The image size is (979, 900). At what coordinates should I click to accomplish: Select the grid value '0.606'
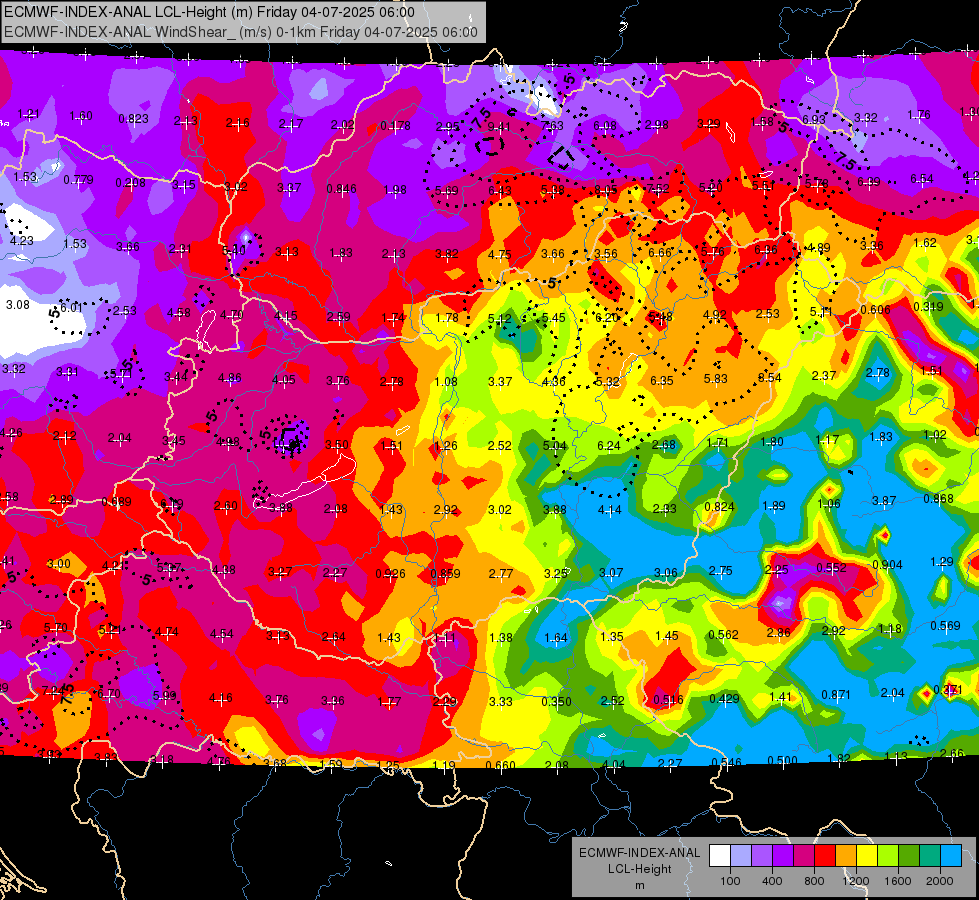pyautogui.click(x=875, y=310)
